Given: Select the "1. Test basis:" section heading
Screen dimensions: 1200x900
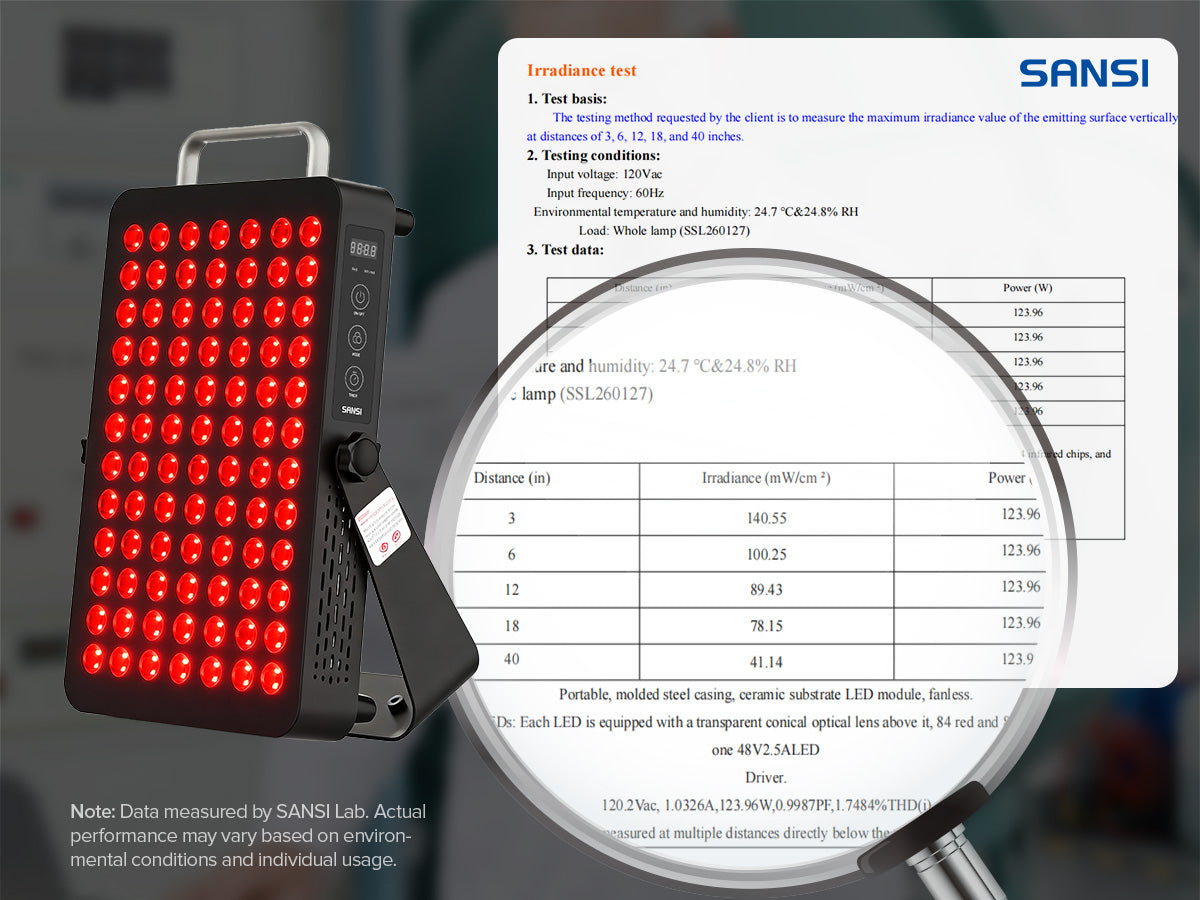Looking at the screenshot, I should tap(566, 99).
